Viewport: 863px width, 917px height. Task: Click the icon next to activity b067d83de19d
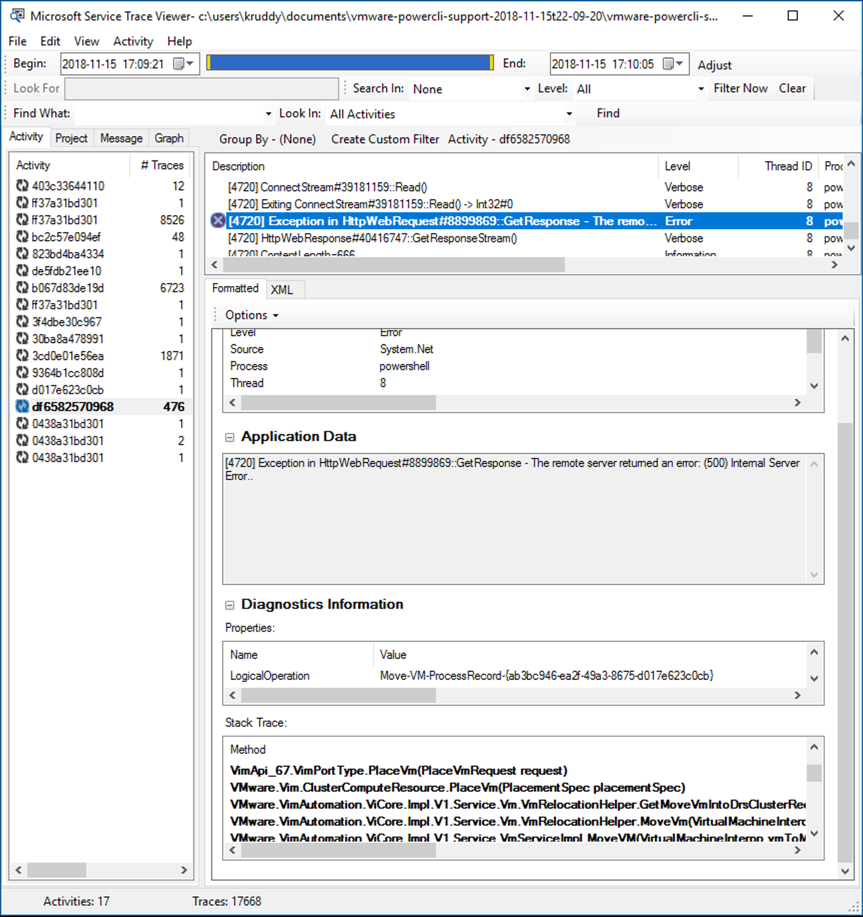(22, 288)
